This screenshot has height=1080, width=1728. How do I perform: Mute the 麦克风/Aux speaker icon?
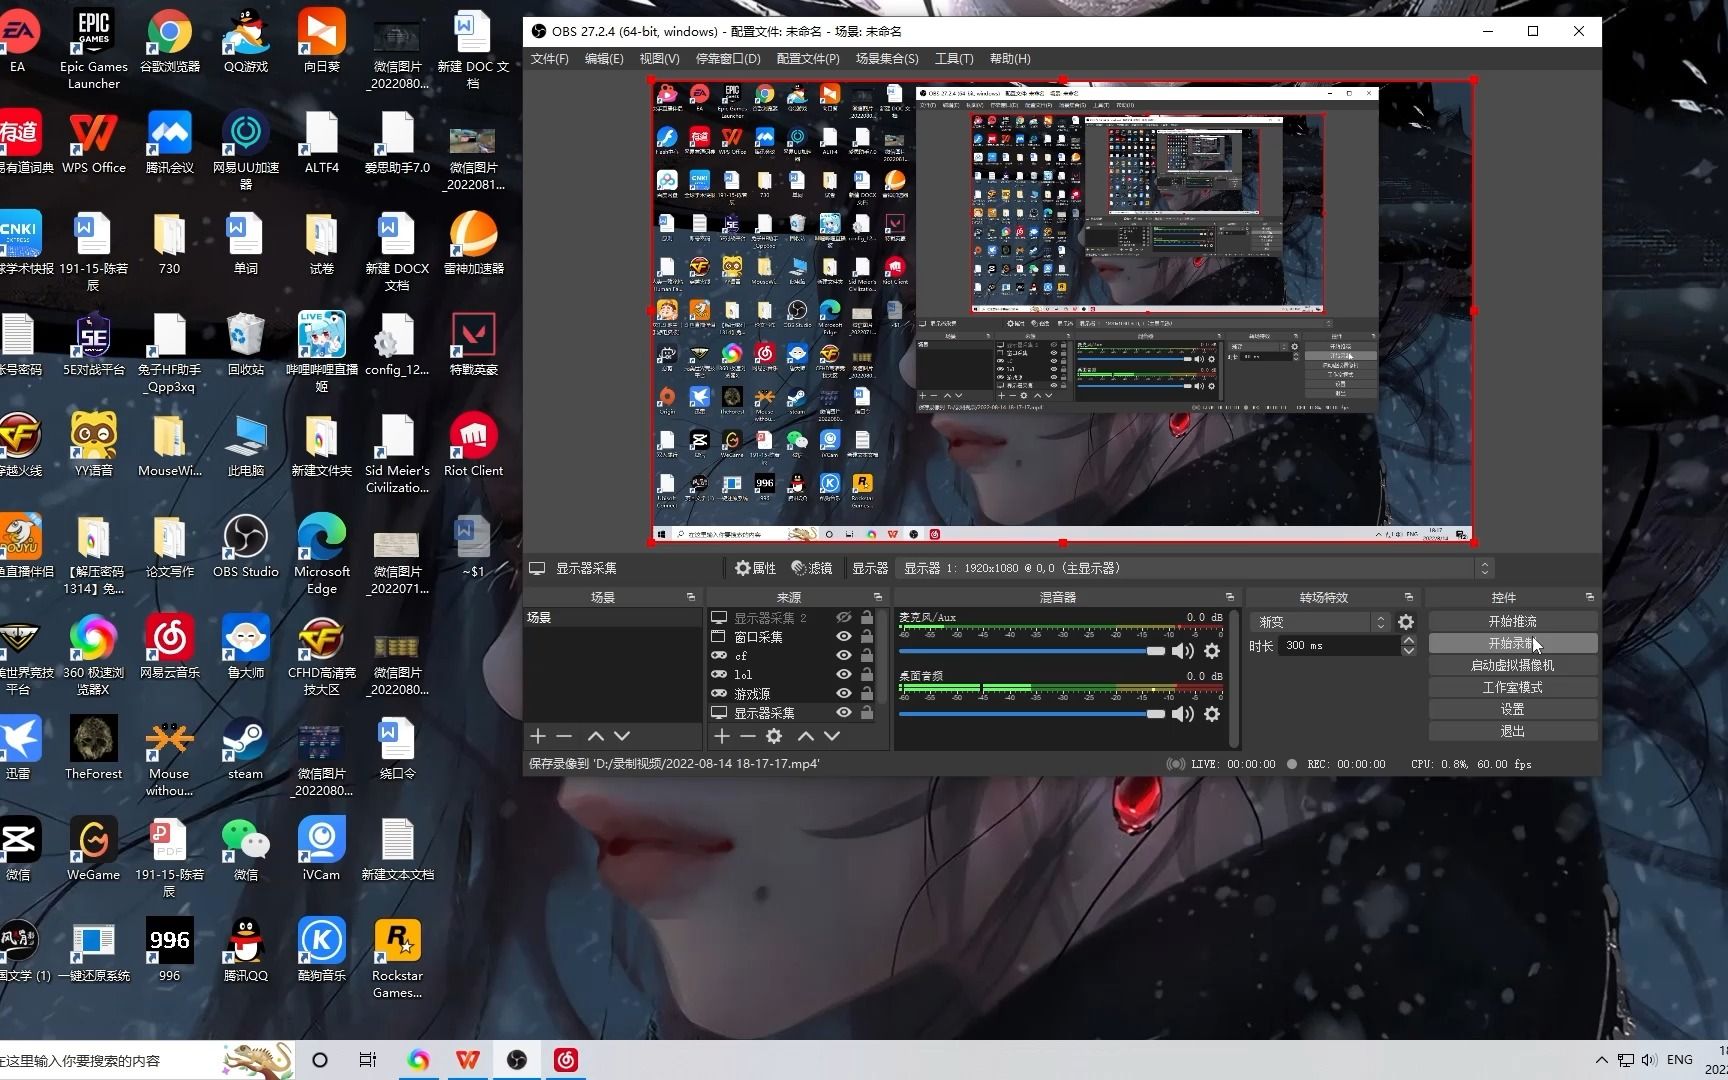(x=1183, y=651)
